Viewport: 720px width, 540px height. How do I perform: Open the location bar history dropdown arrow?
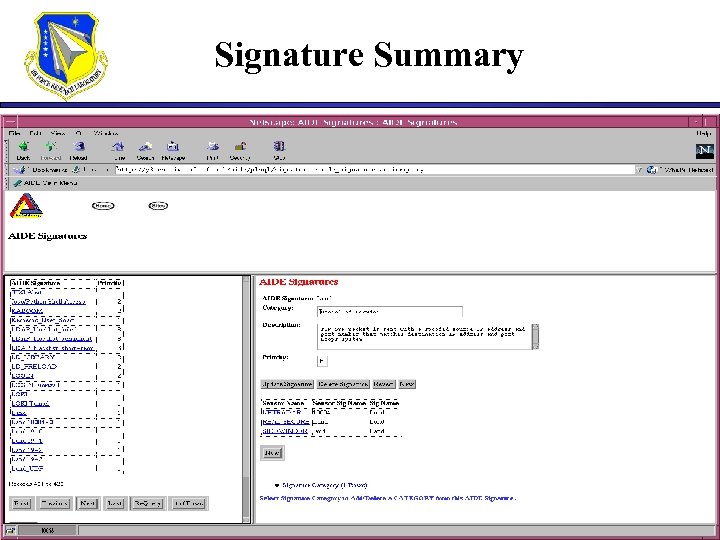coord(639,170)
